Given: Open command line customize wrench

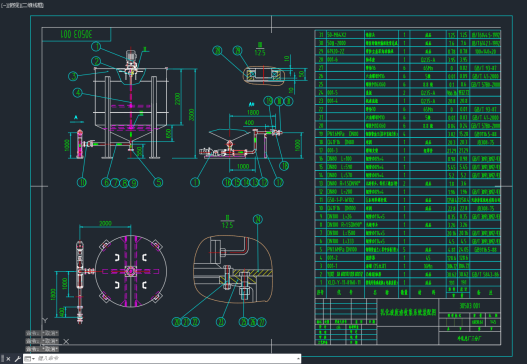Looking at the screenshot, I should click(17, 359).
